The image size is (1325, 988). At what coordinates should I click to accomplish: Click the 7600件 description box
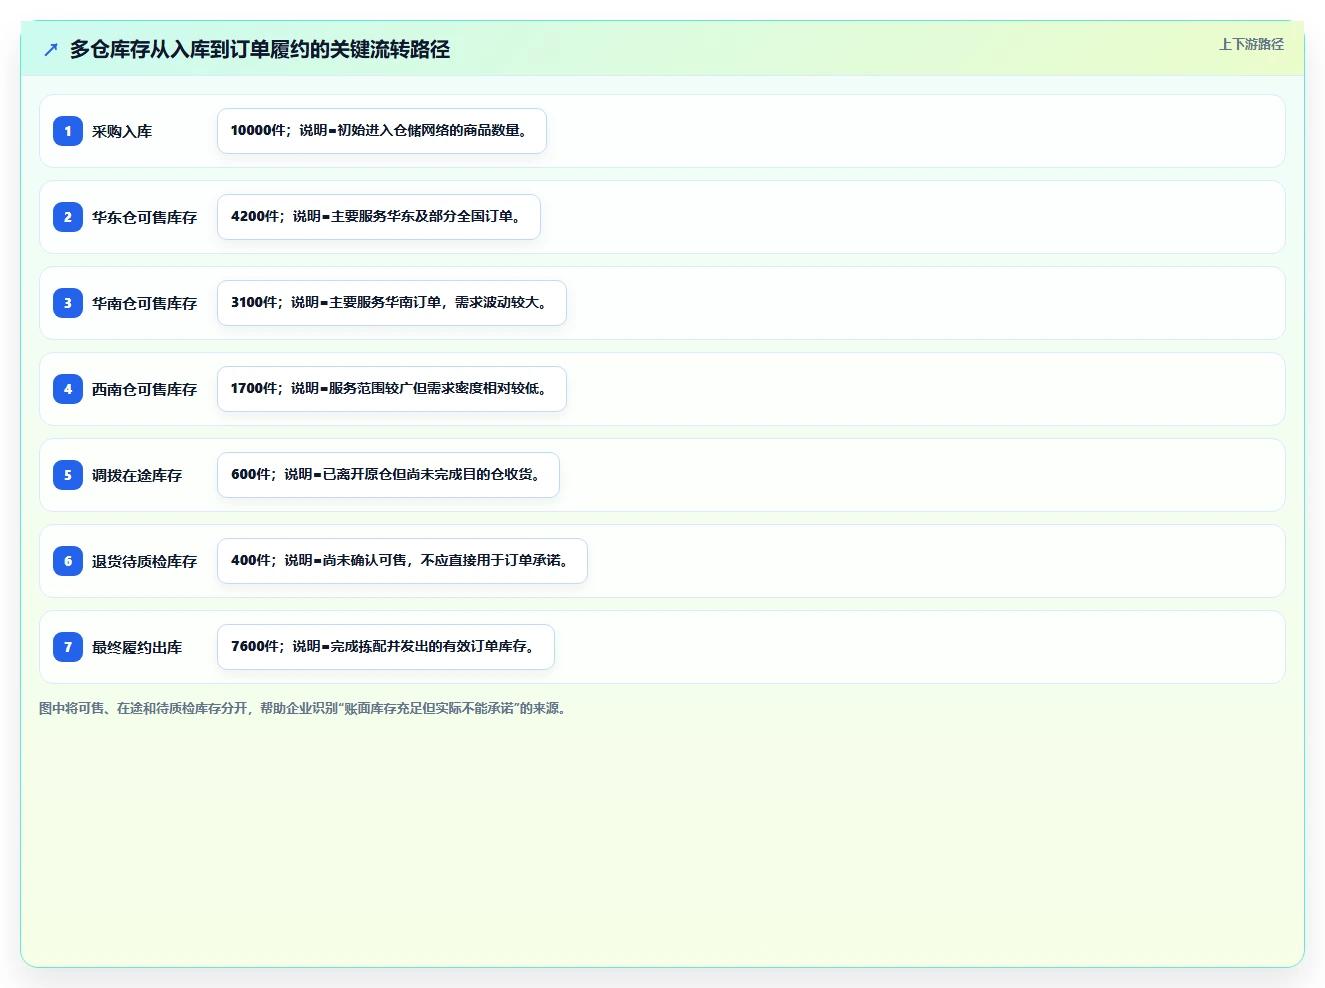386,647
